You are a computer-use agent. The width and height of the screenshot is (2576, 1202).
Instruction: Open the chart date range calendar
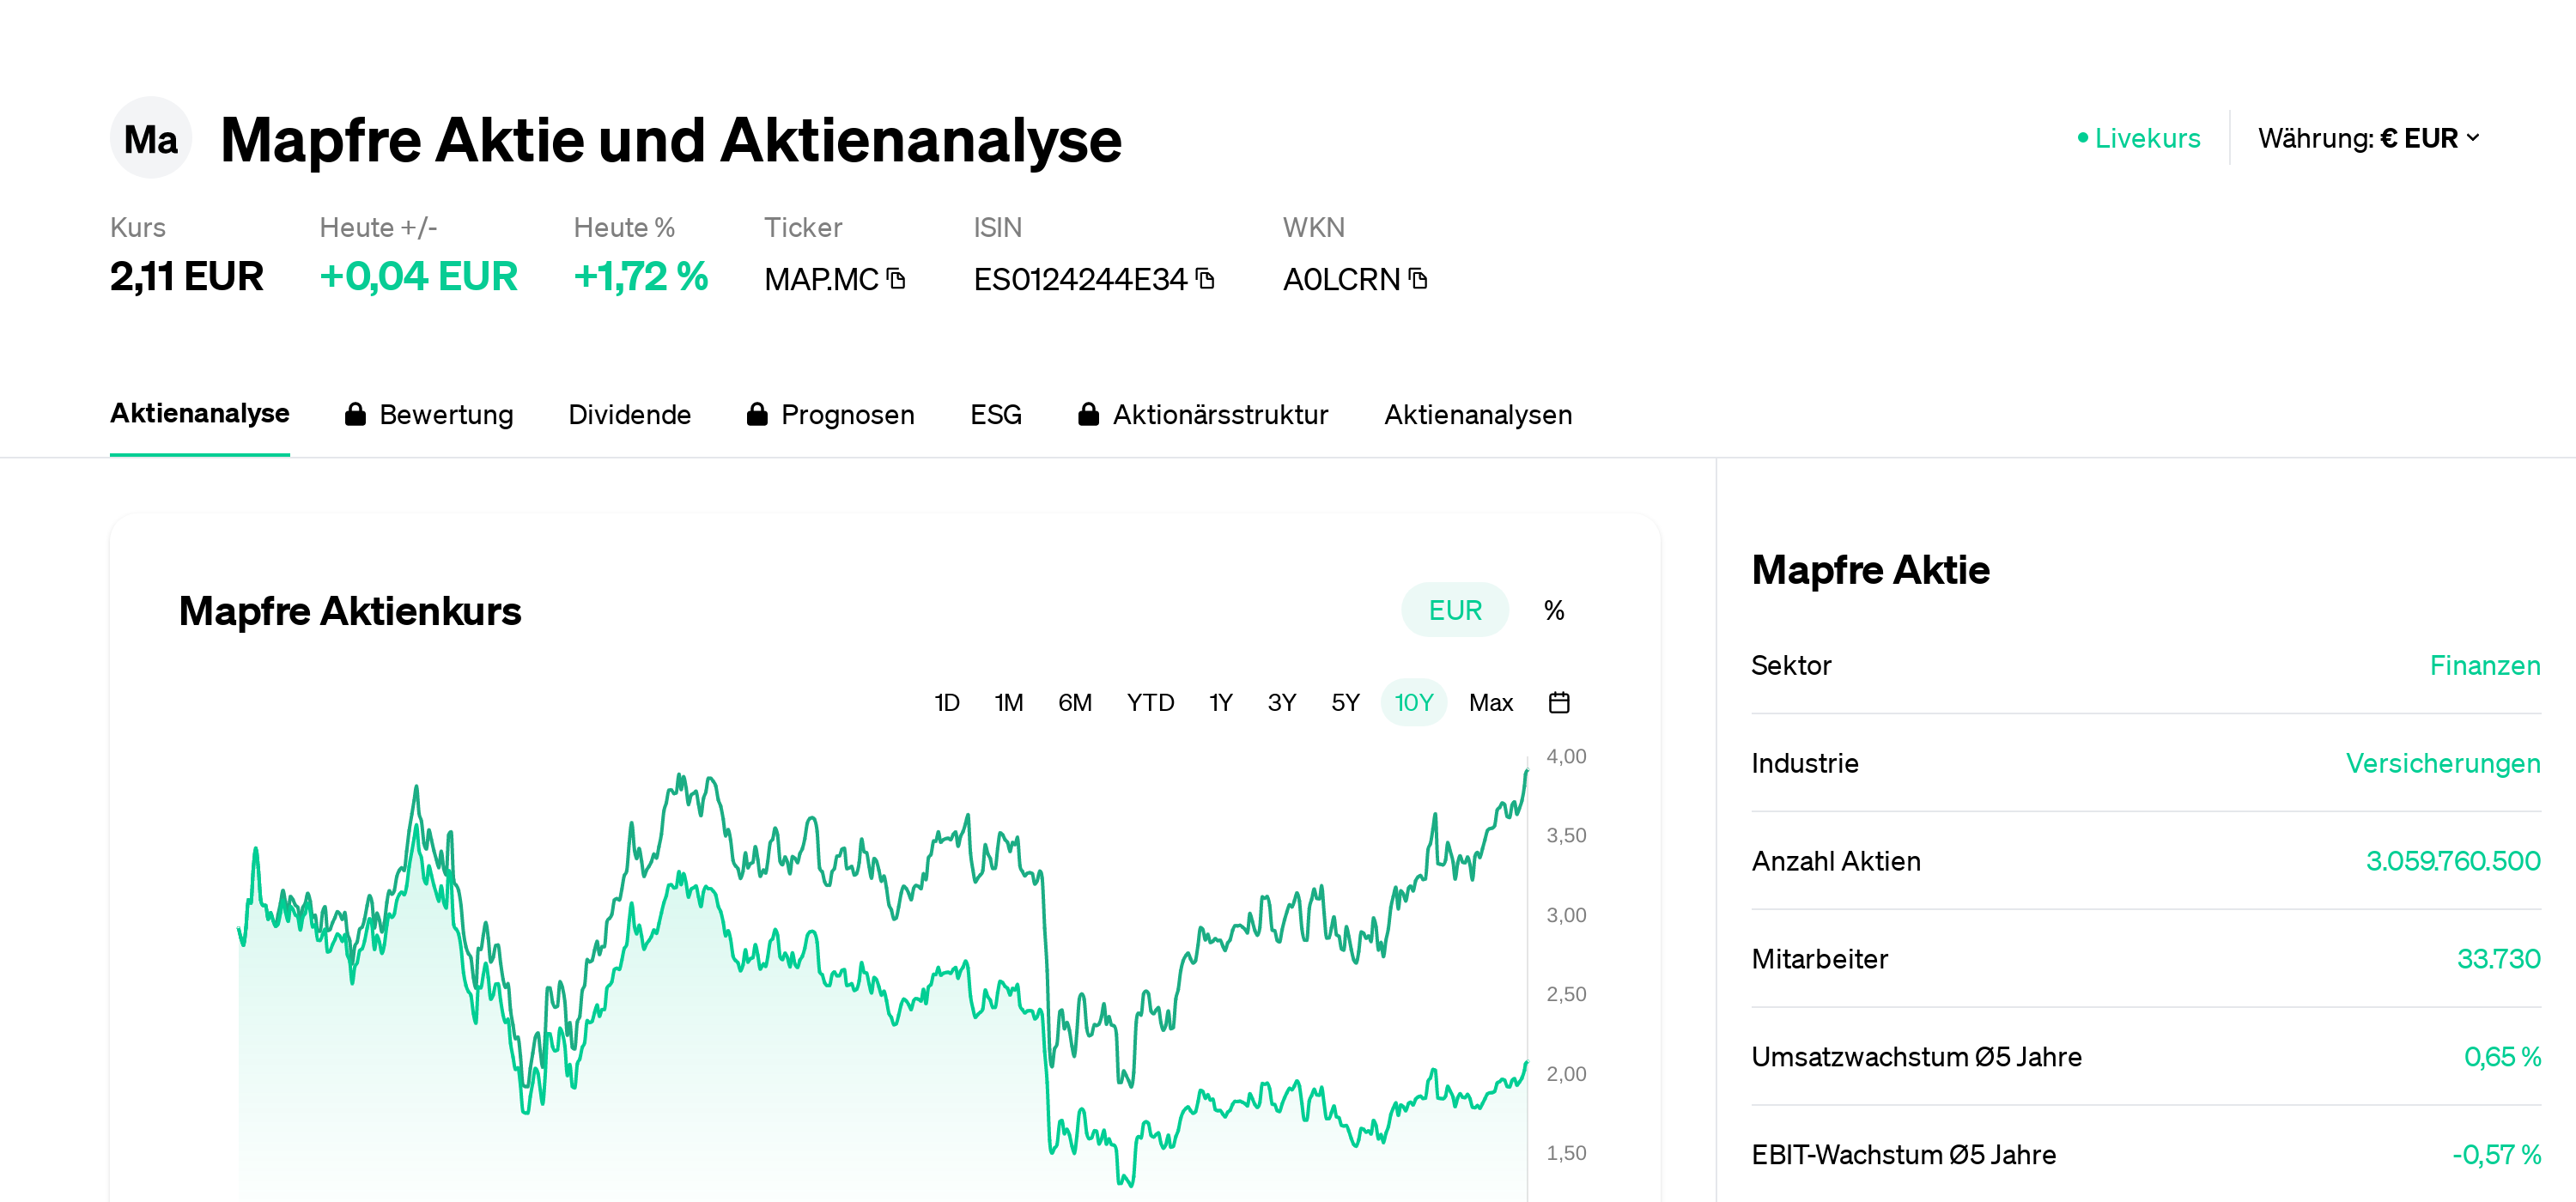coord(1558,703)
